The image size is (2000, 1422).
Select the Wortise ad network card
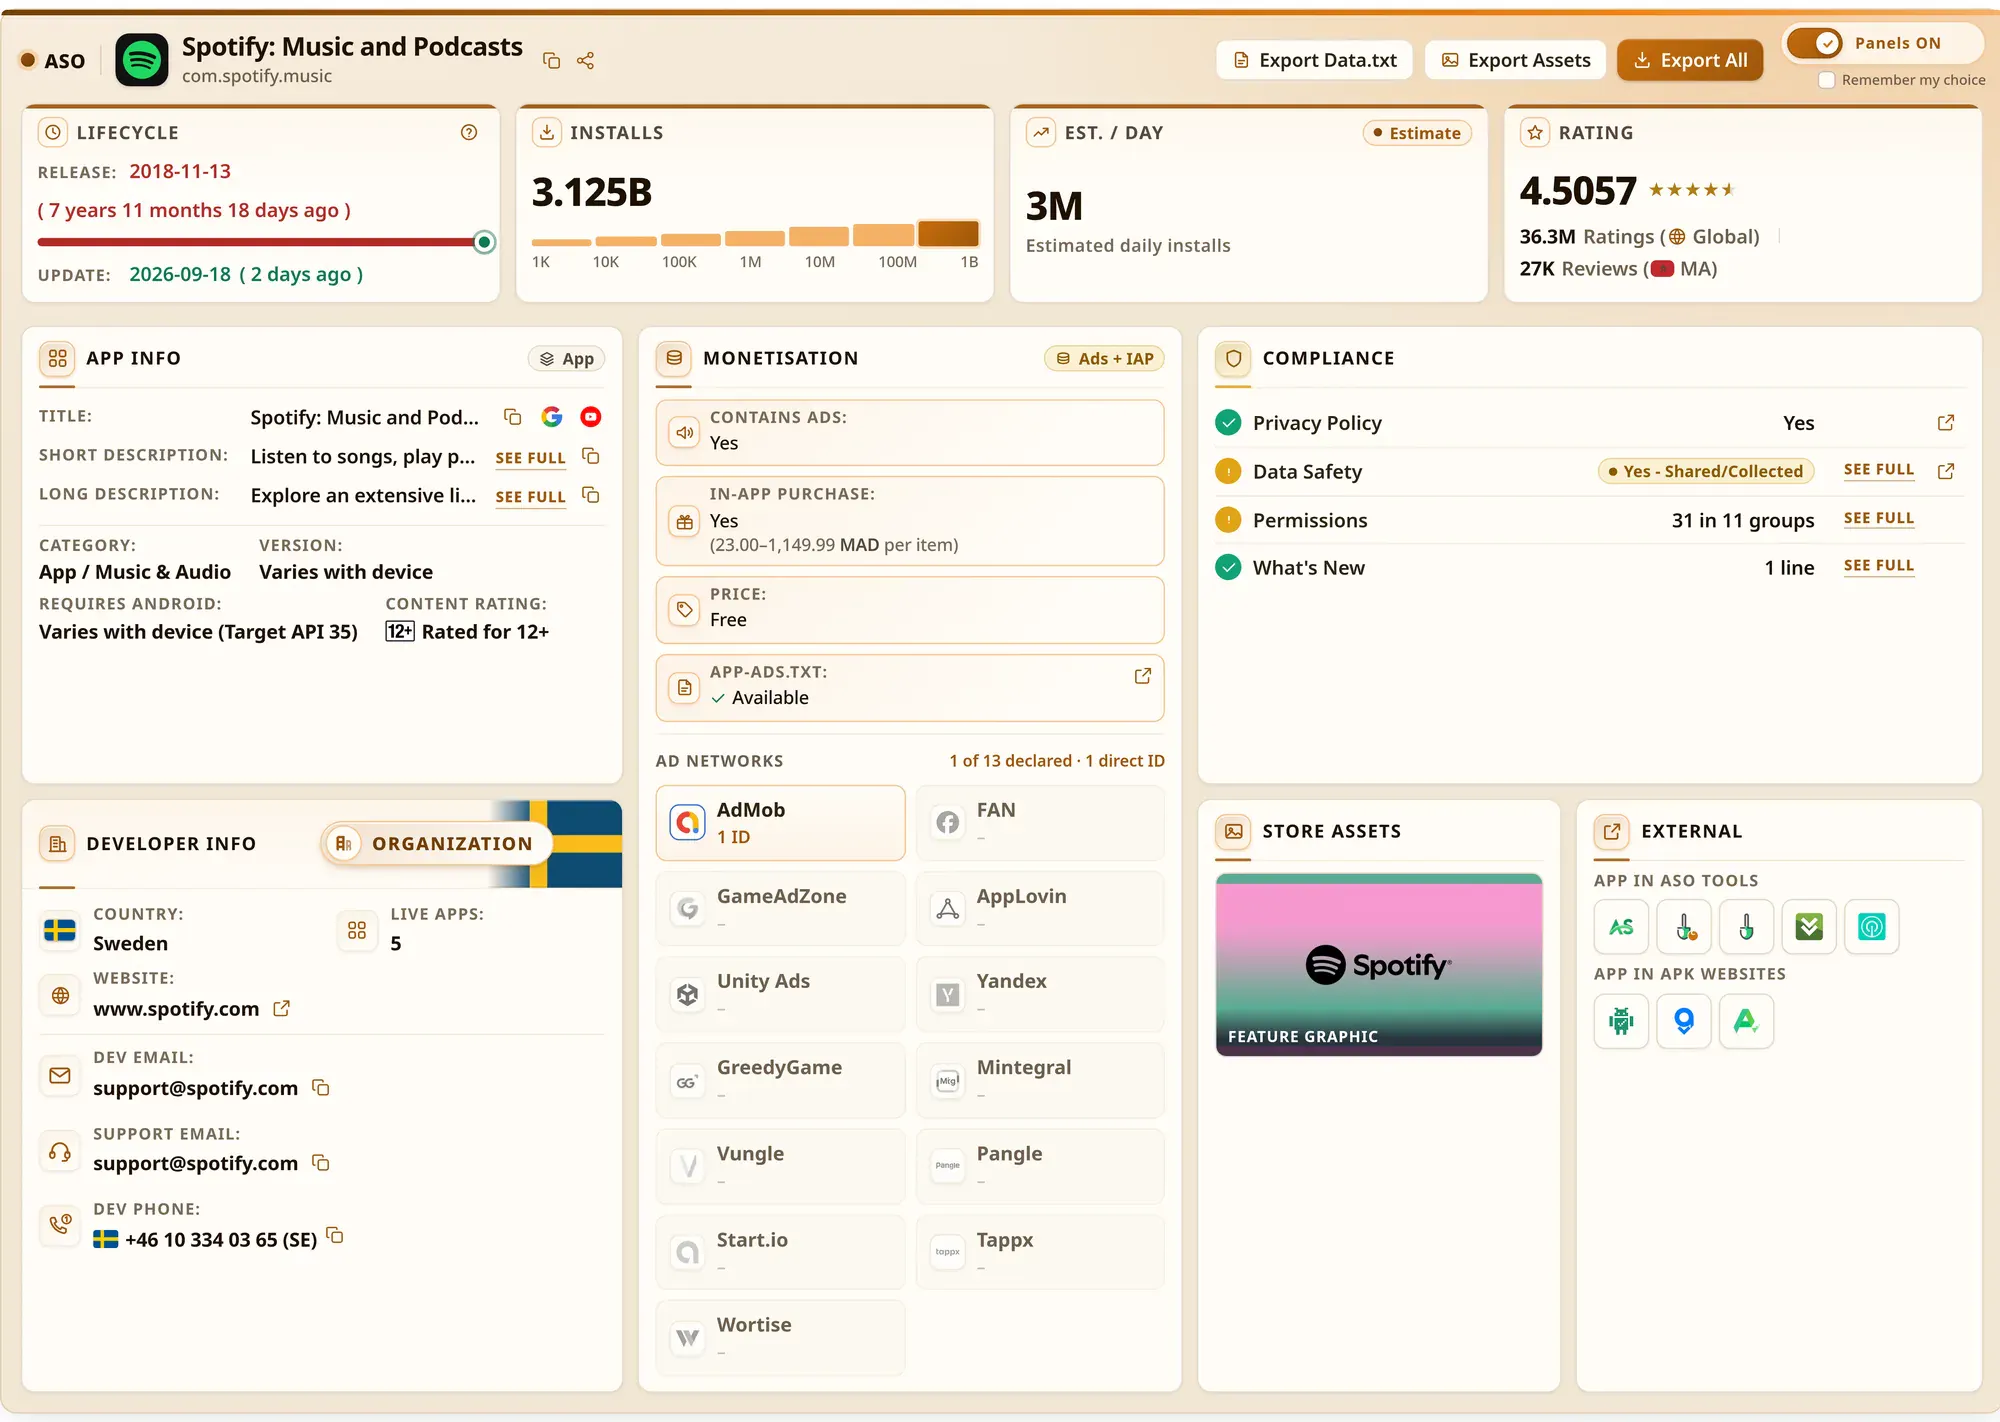click(780, 1337)
